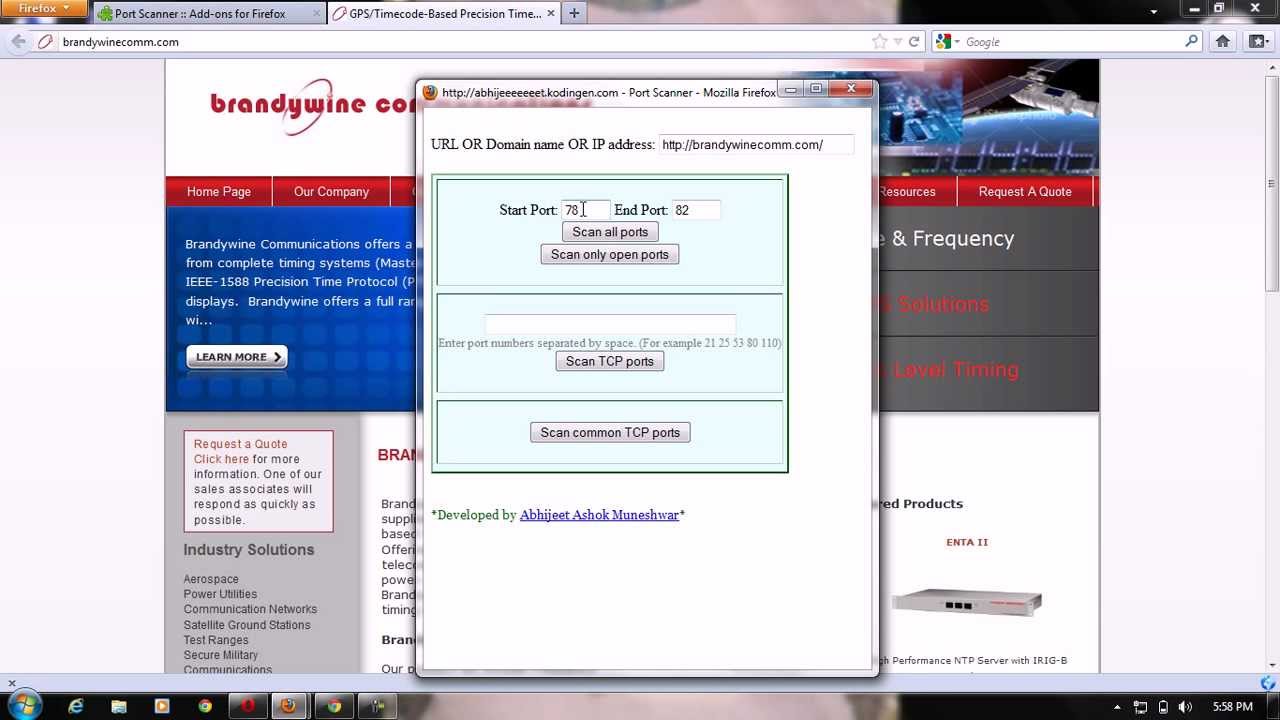Image resolution: width=1280 pixels, height=720 pixels.
Task: Close the GPS/Timecode tab
Action: [550, 14]
